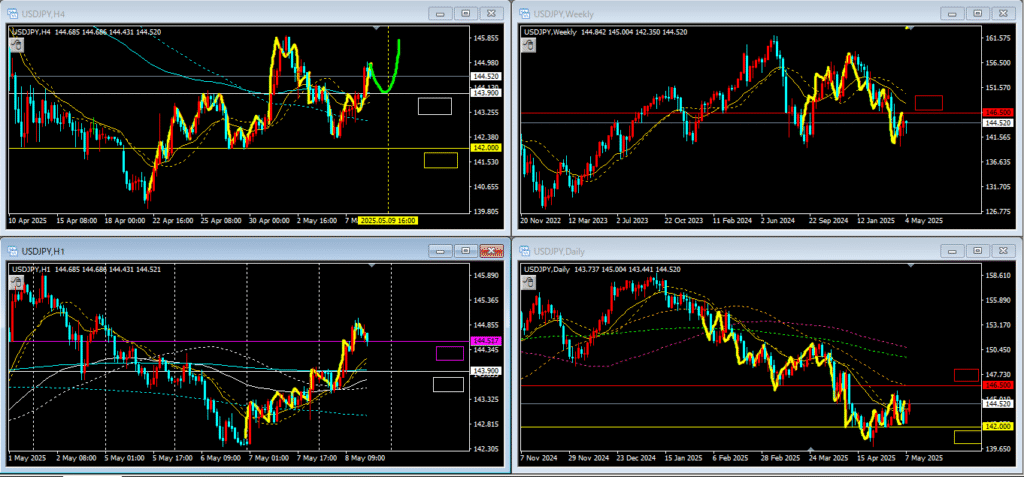
Task: Open one-click trading panel in Weekly chart
Action: tap(529, 44)
